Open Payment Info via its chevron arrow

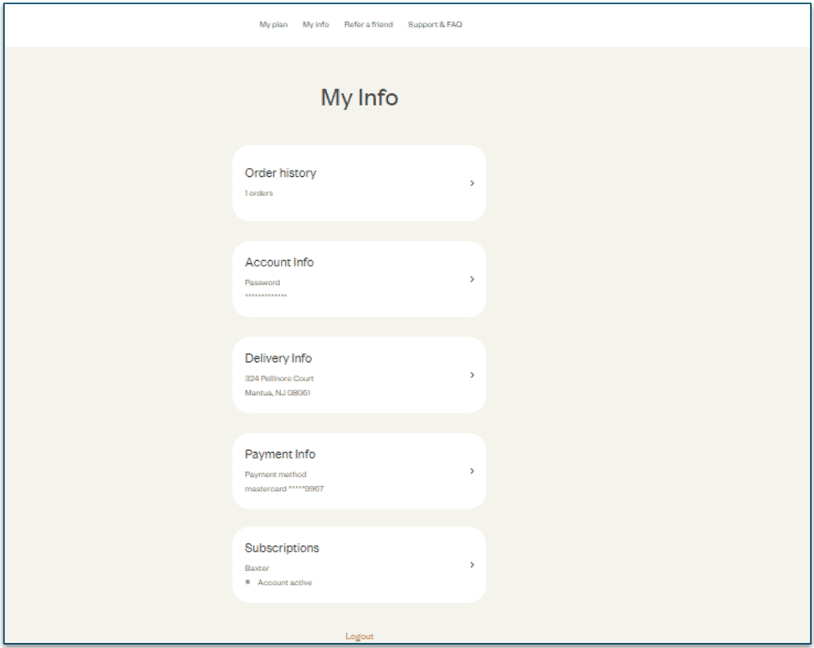coord(472,470)
